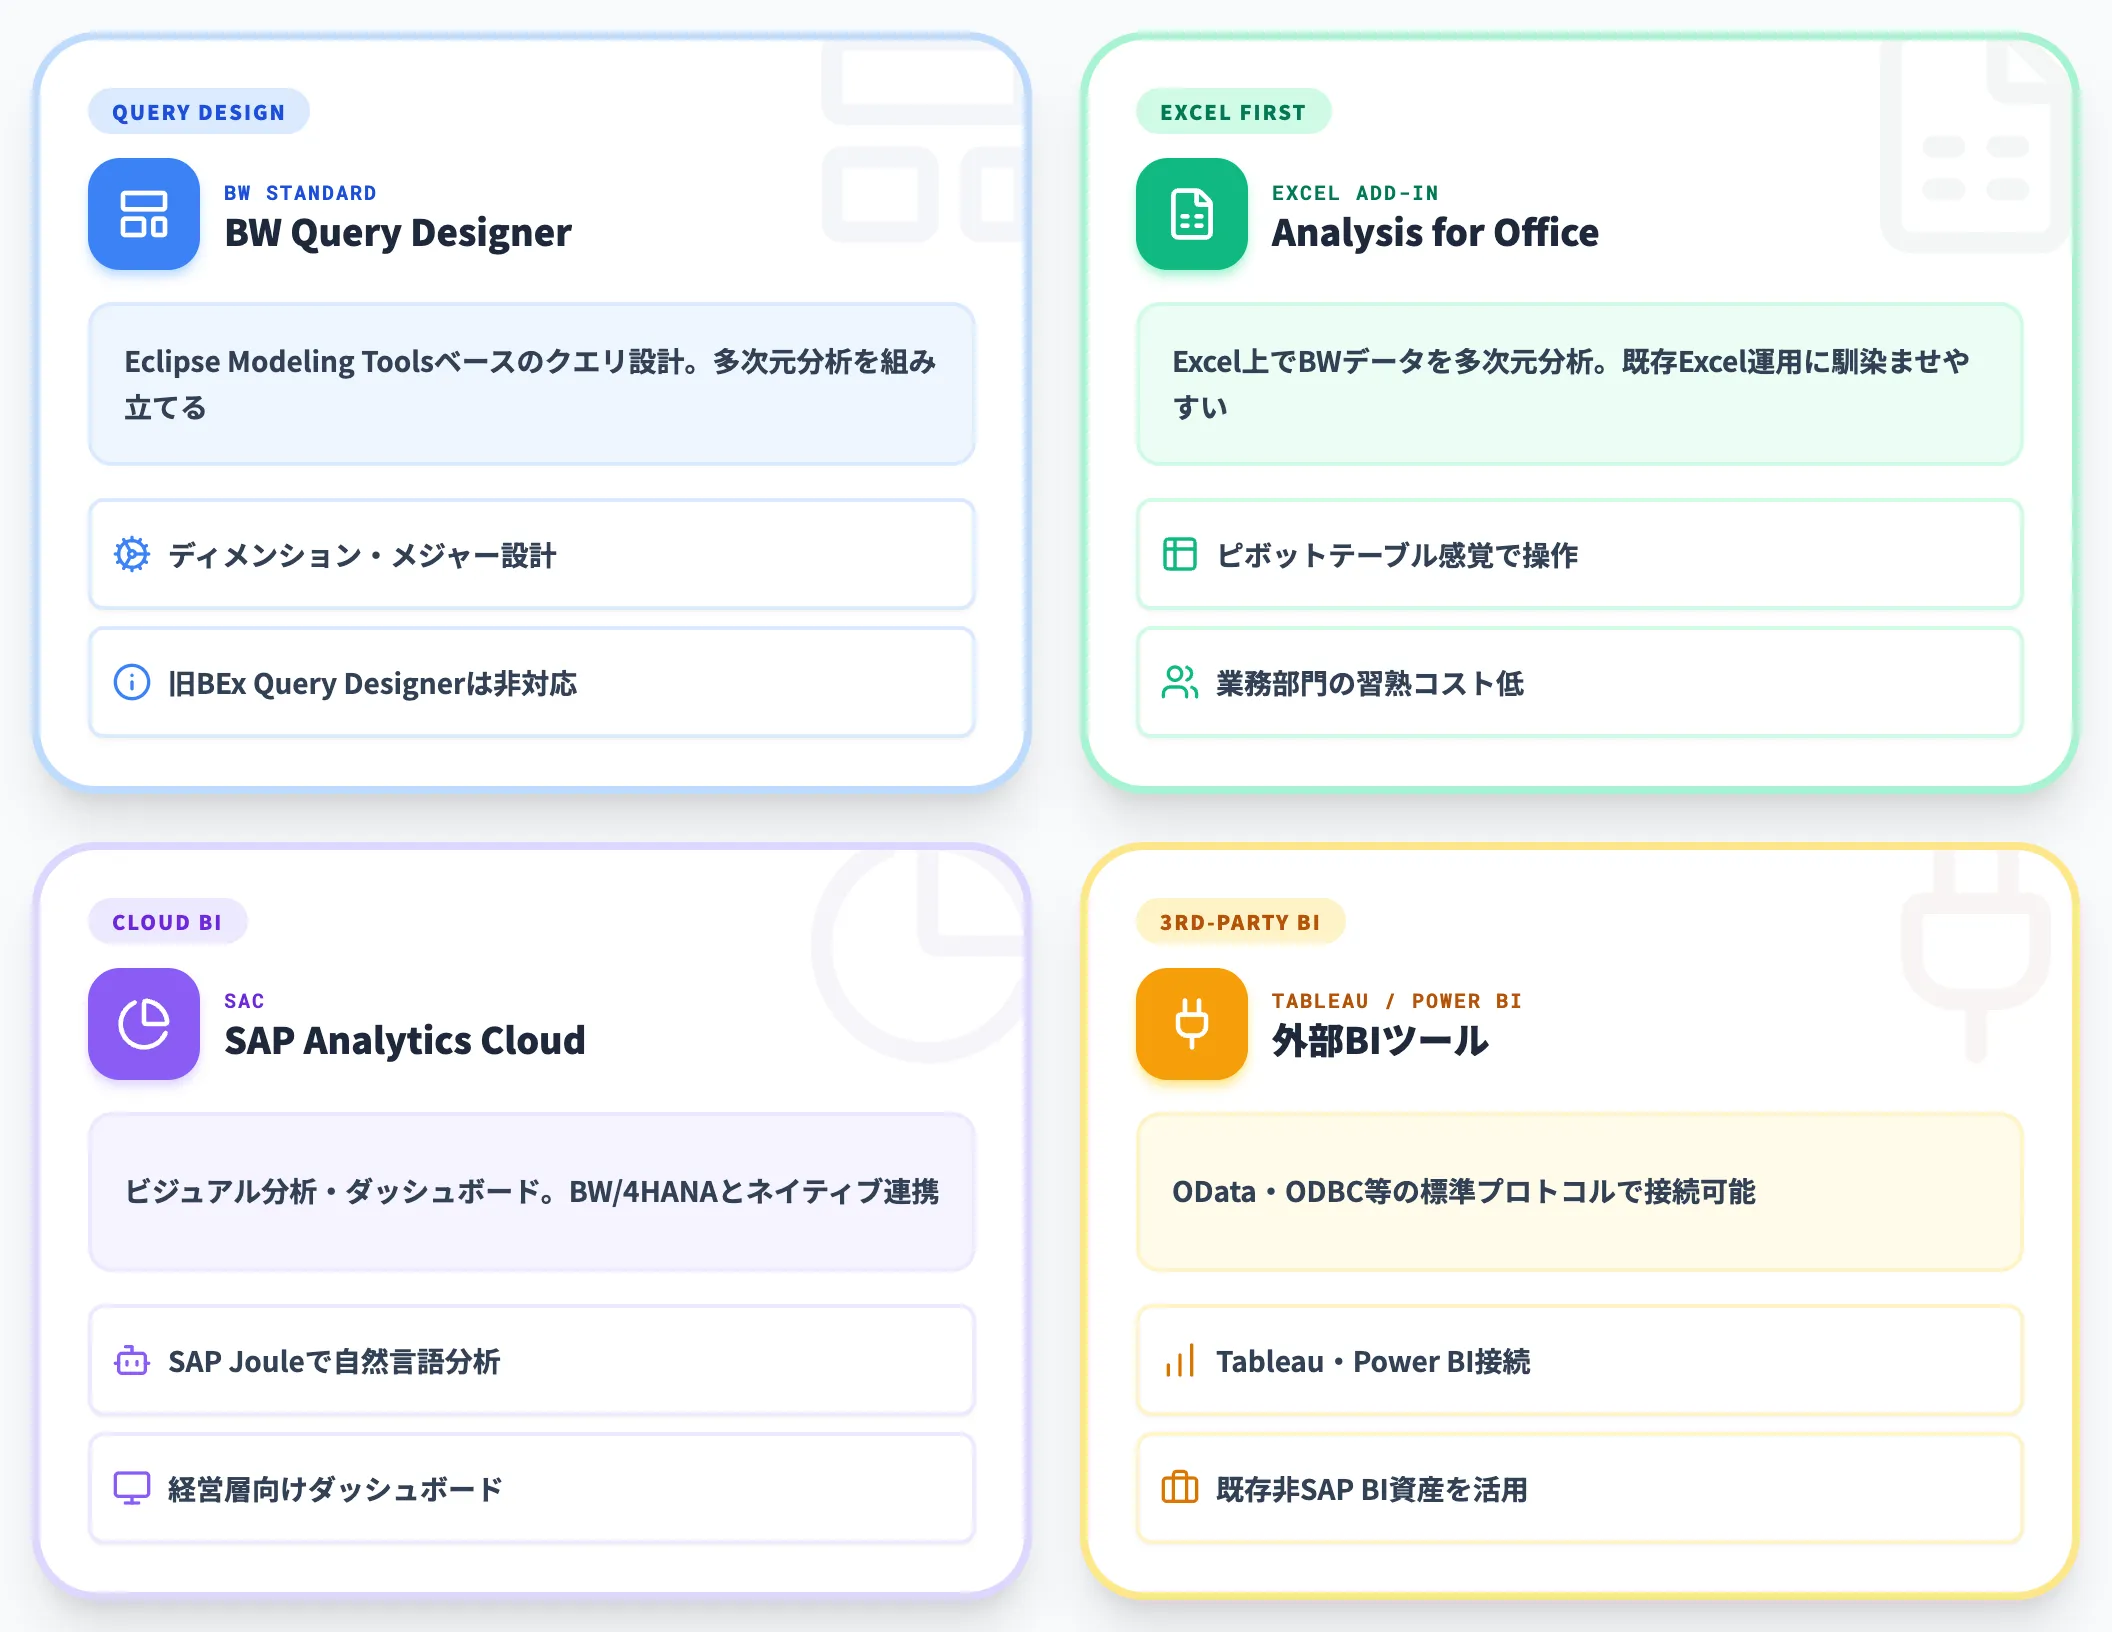2112x1632 pixels.
Task: Click the ピボットテーブル感覚で操作 text
Action: (x=1397, y=555)
